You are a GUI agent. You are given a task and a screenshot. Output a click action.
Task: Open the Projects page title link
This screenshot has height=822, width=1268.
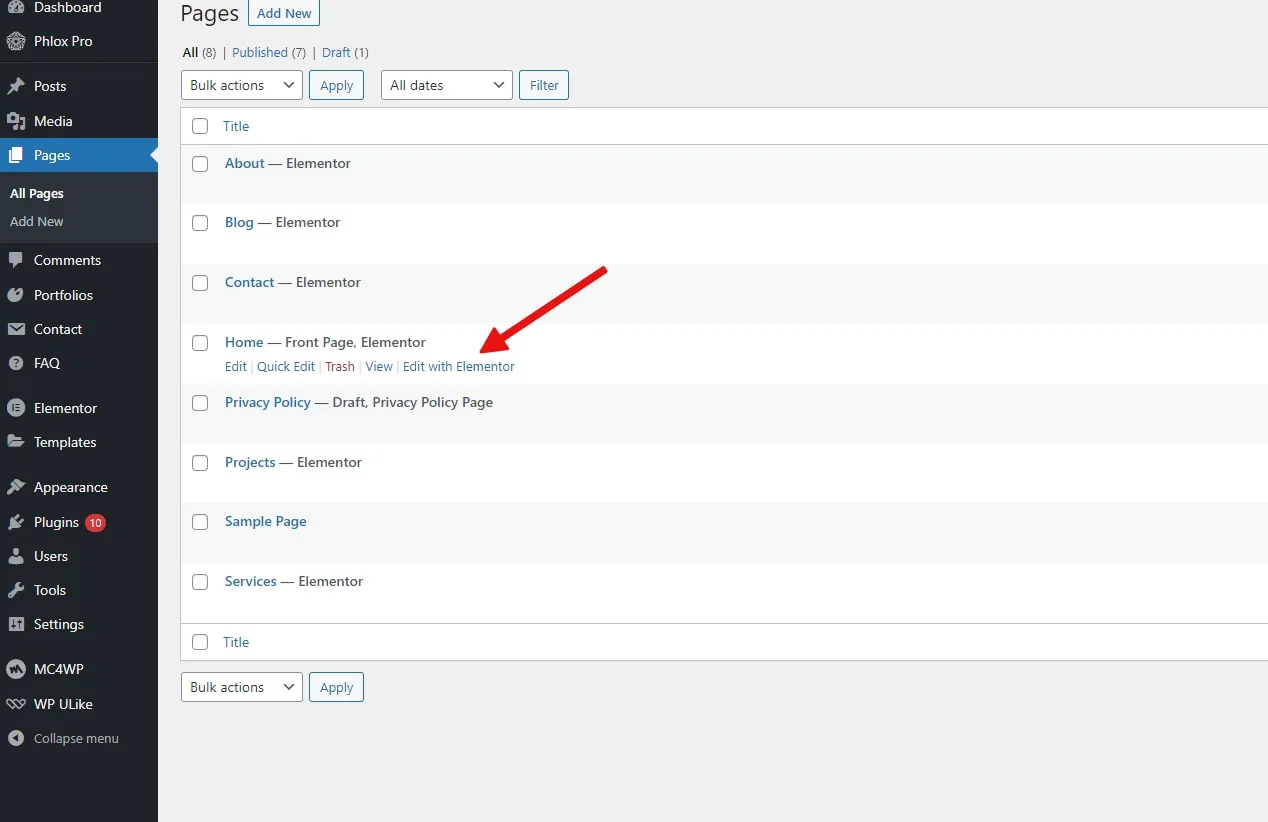coord(250,462)
